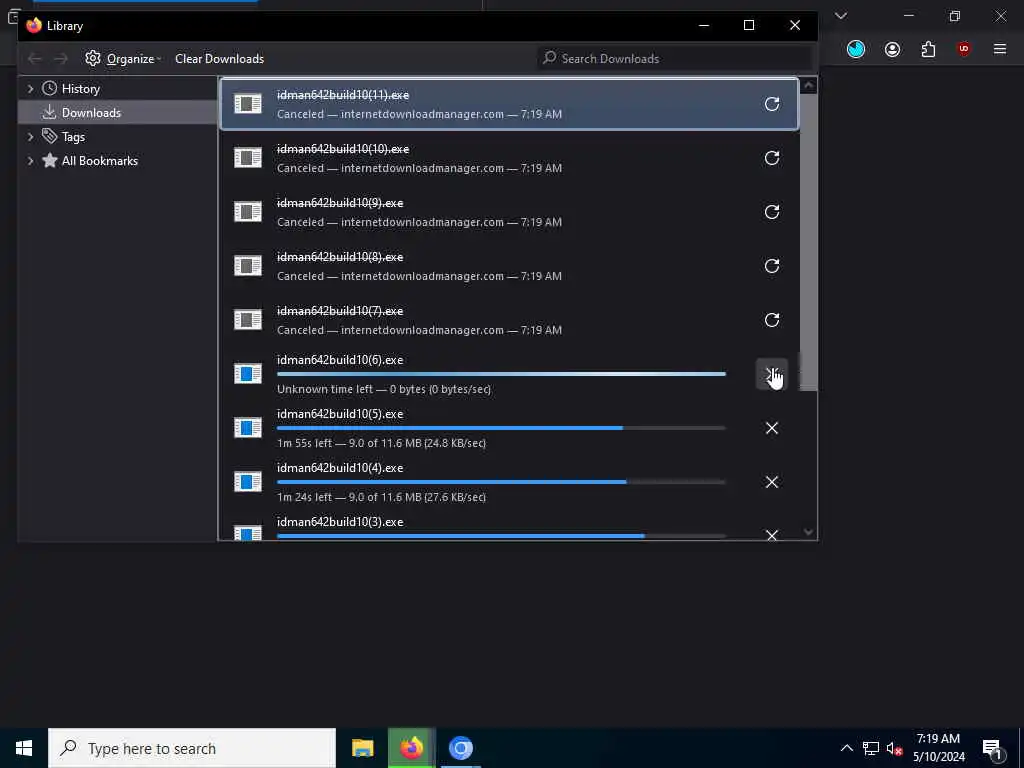Click progress bar of idman642build10(6).exe
1024x768 pixels.
coord(501,374)
